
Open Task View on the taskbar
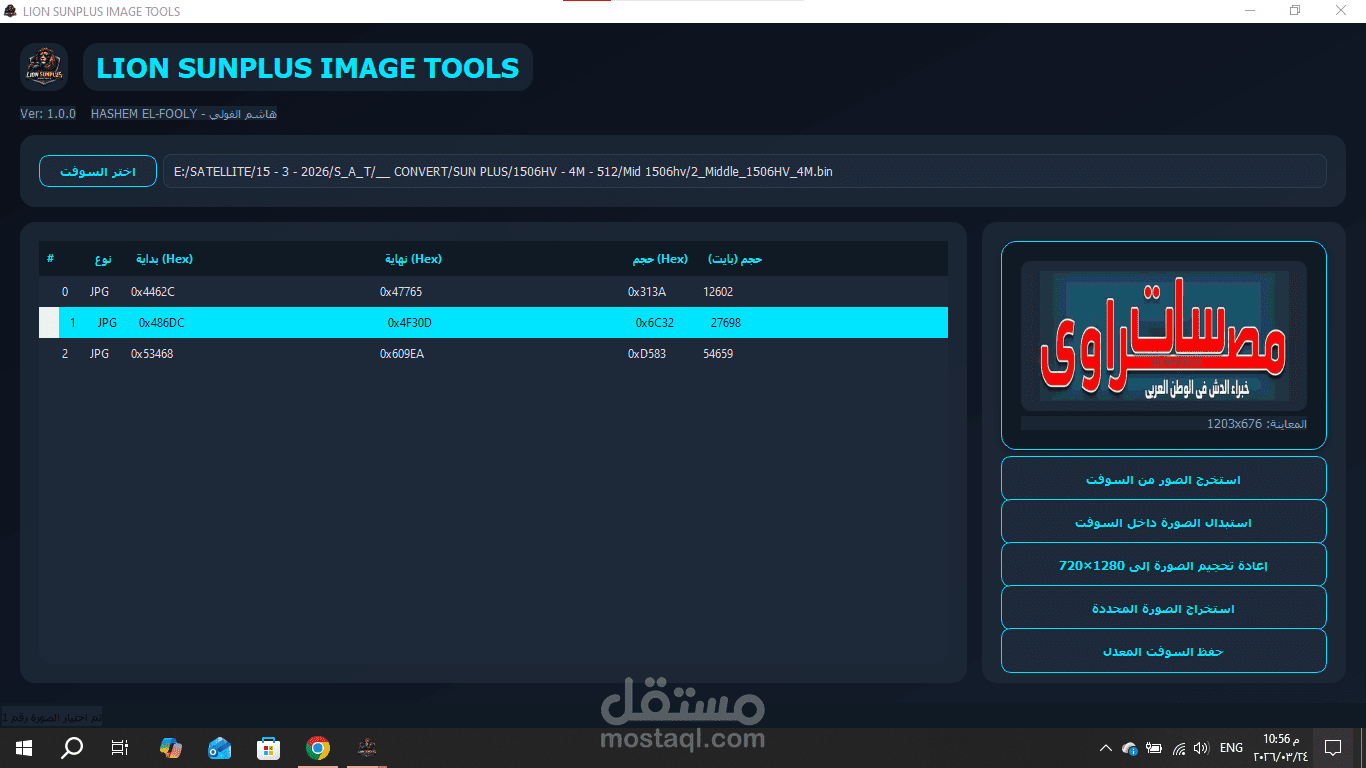pyautogui.click(x=120, y=747)
